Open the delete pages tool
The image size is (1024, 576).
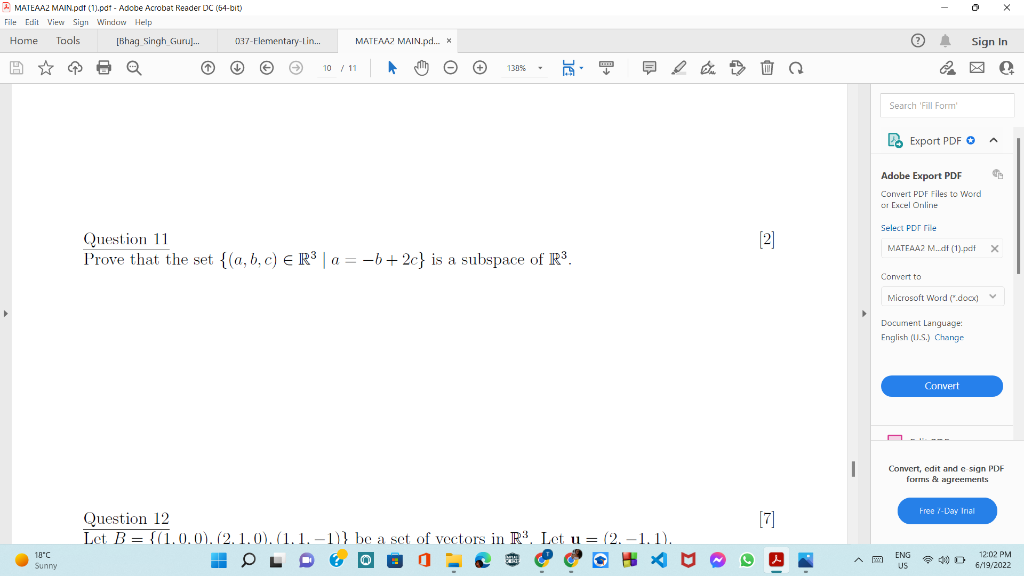point(765,67)
